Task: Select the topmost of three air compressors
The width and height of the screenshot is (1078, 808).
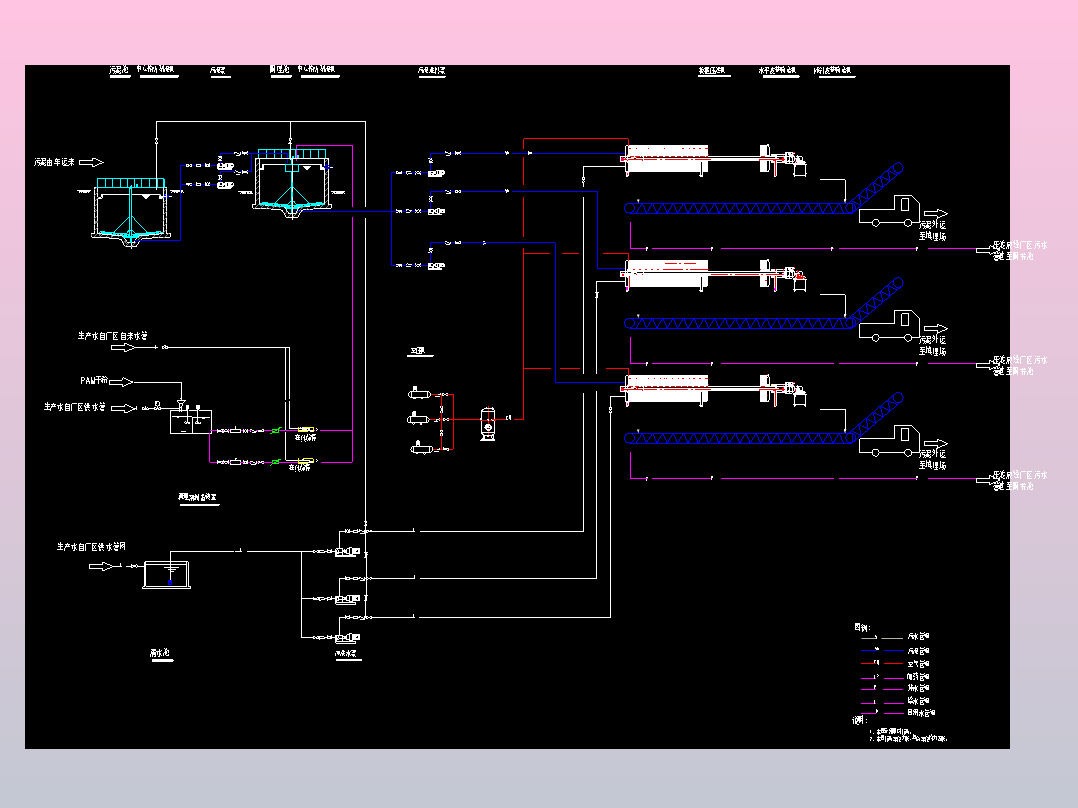Action: (419, 393)
